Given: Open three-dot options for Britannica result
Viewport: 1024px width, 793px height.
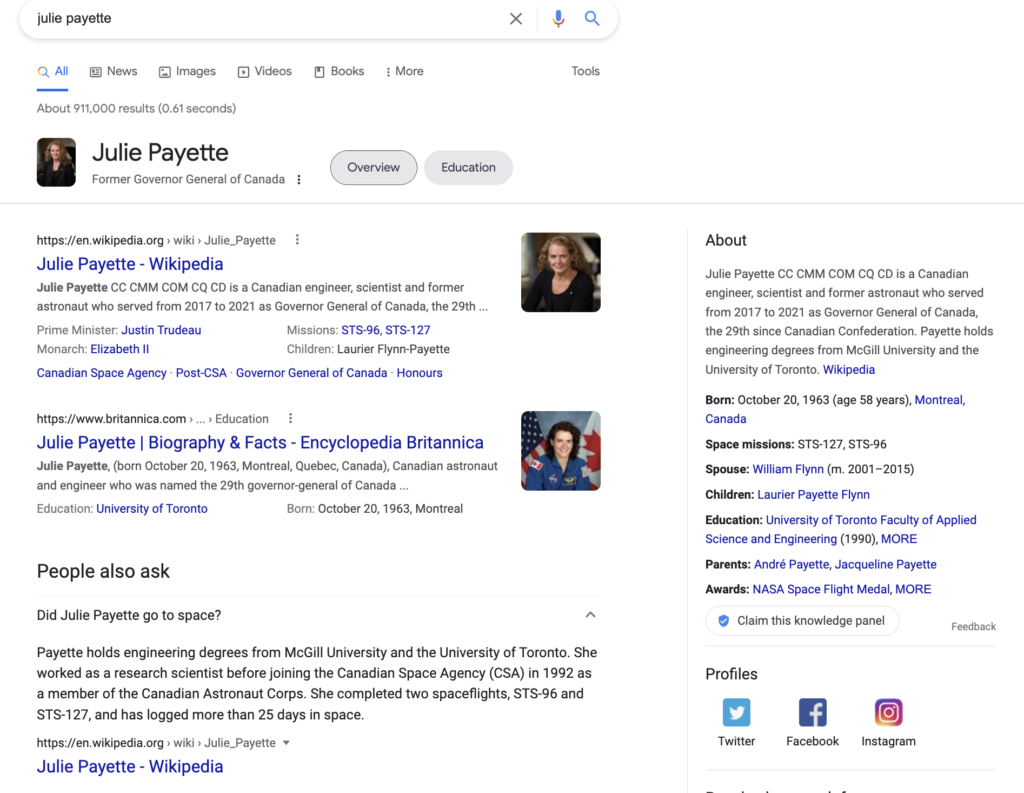Looking at the screenshot, I should (x=291, y=418).
